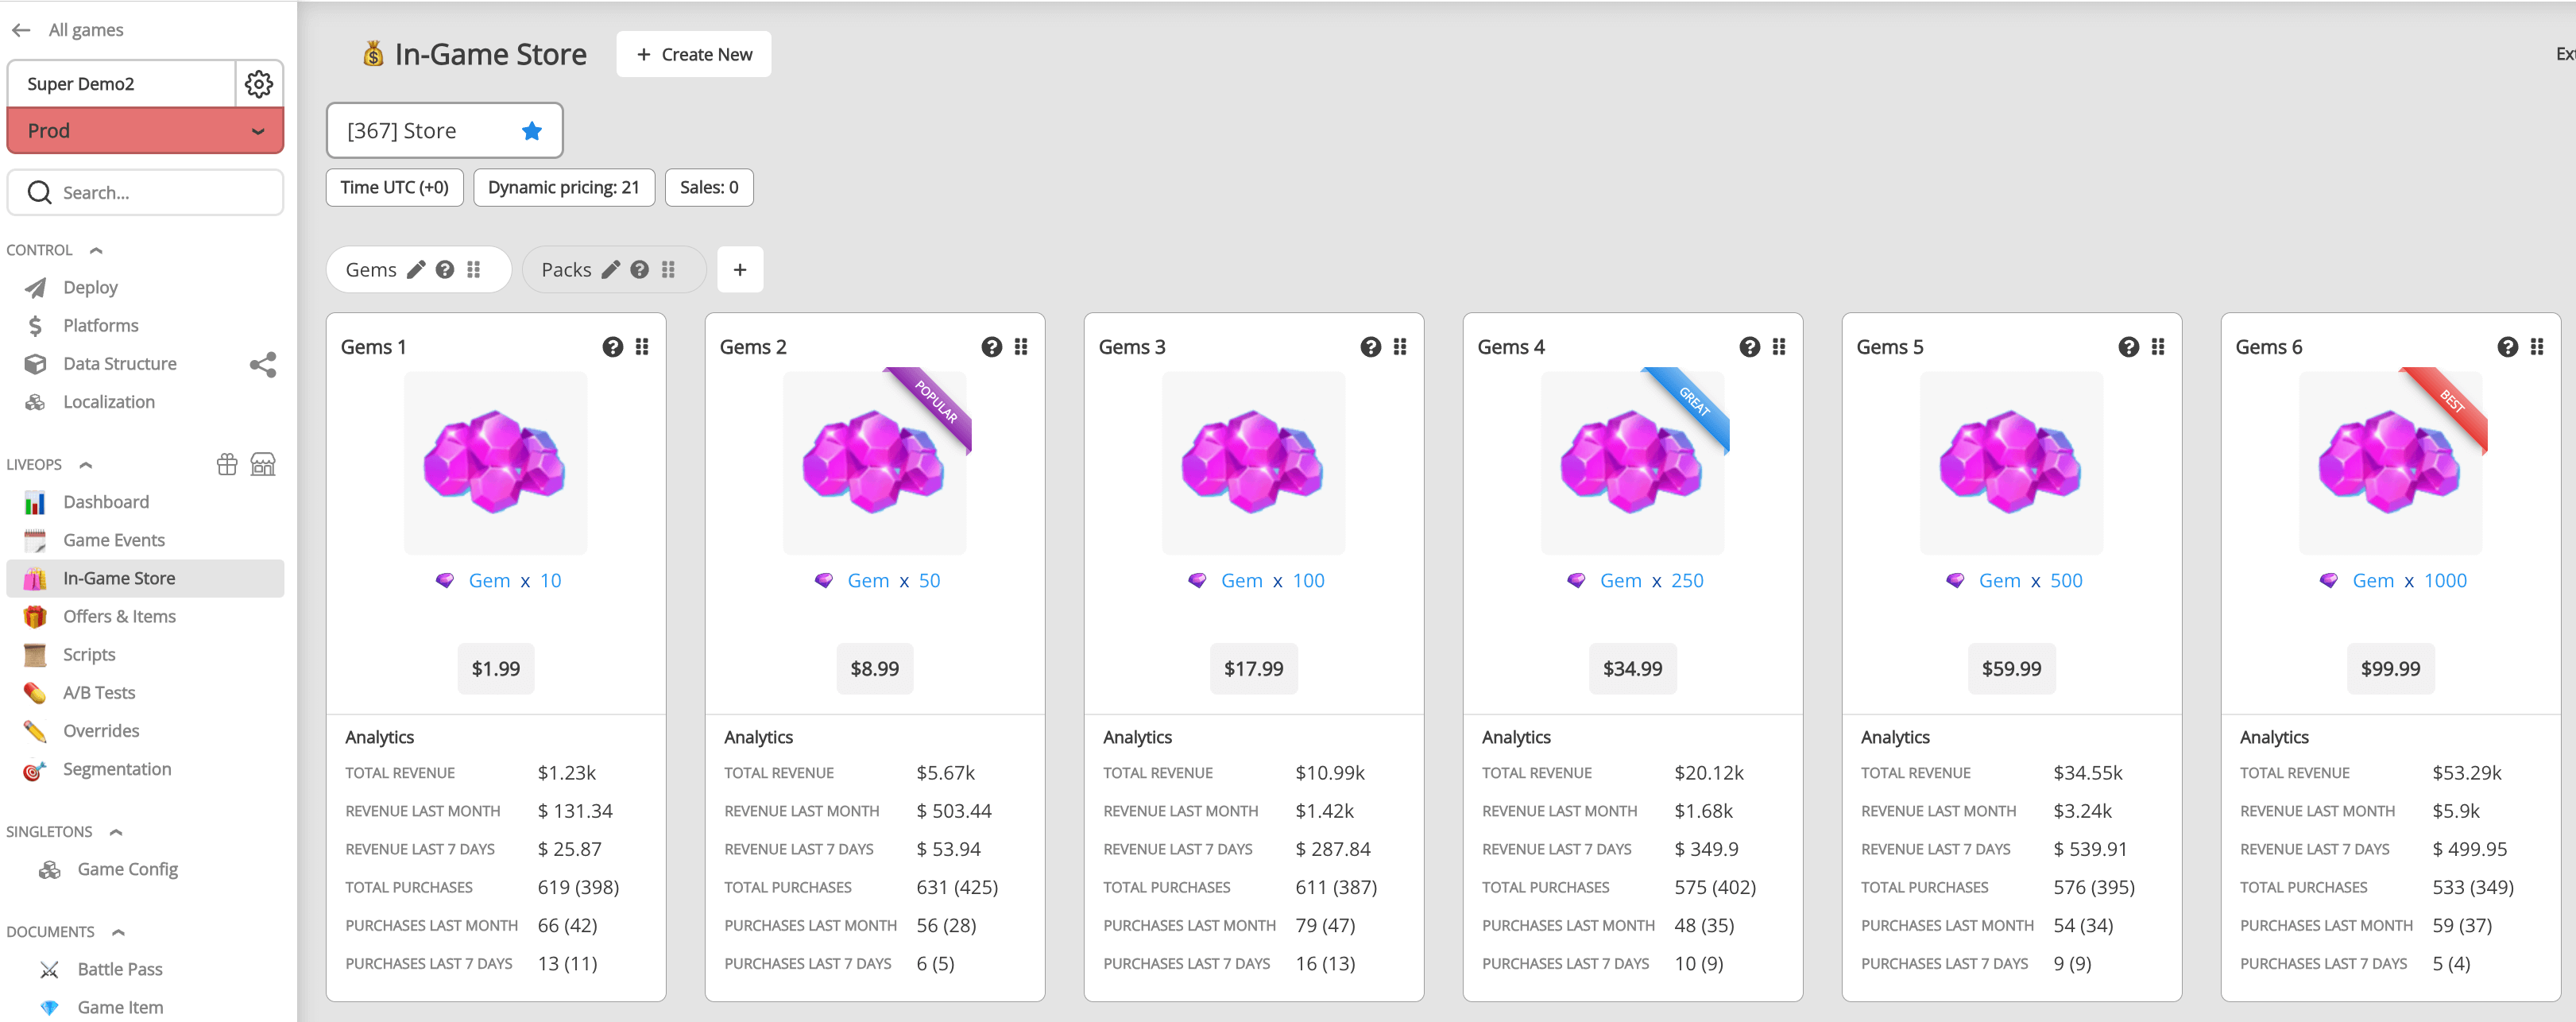Collapse the CONTROL section

tap(96, 251)
